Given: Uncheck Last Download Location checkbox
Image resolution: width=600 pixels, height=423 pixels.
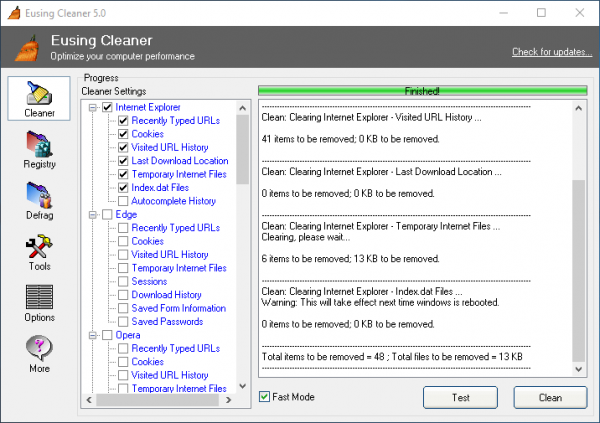Looking at the screenshot, I should tap(123, 161).
